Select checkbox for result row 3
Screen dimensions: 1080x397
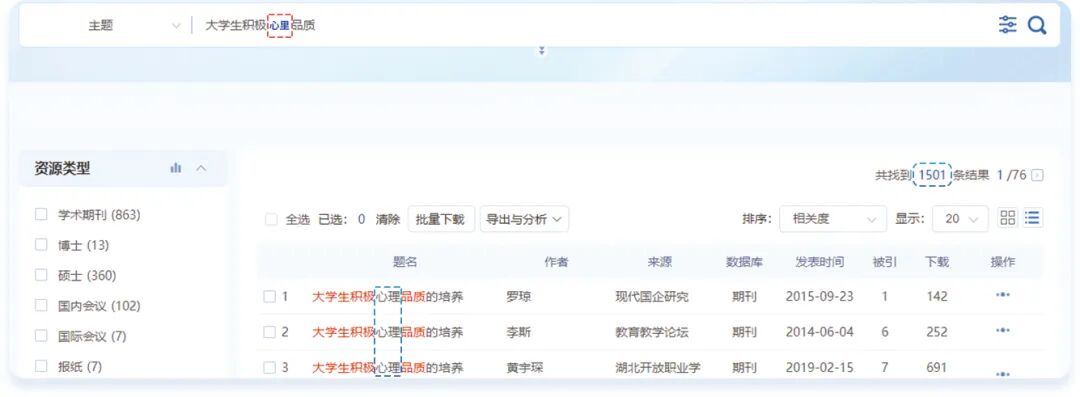coord(269,368)
